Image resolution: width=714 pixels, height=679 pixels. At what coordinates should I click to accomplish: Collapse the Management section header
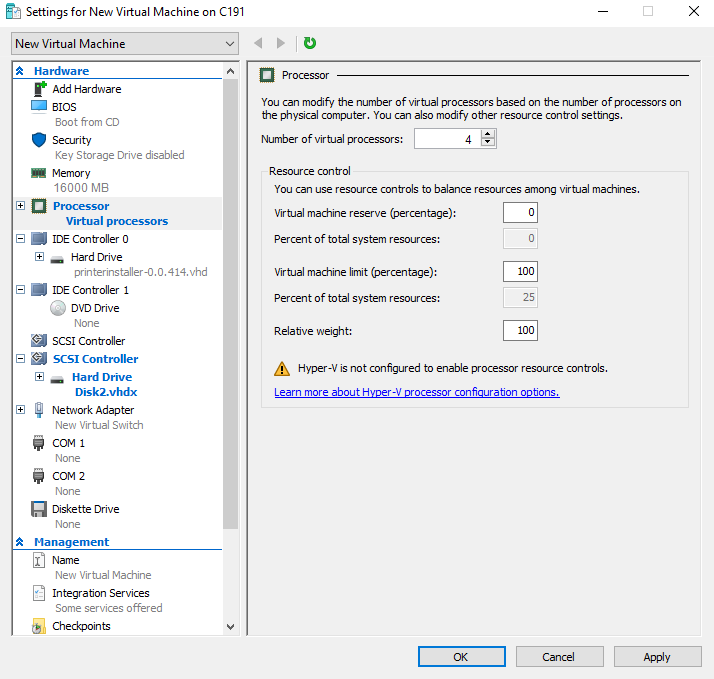click(x=20, y=541)
